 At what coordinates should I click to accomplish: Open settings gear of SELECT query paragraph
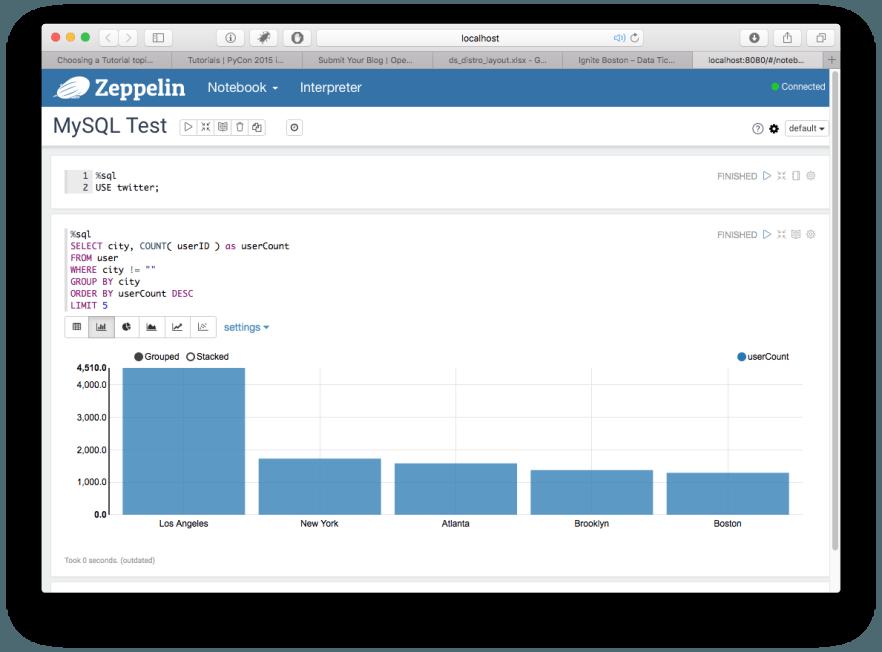point(811,234)
